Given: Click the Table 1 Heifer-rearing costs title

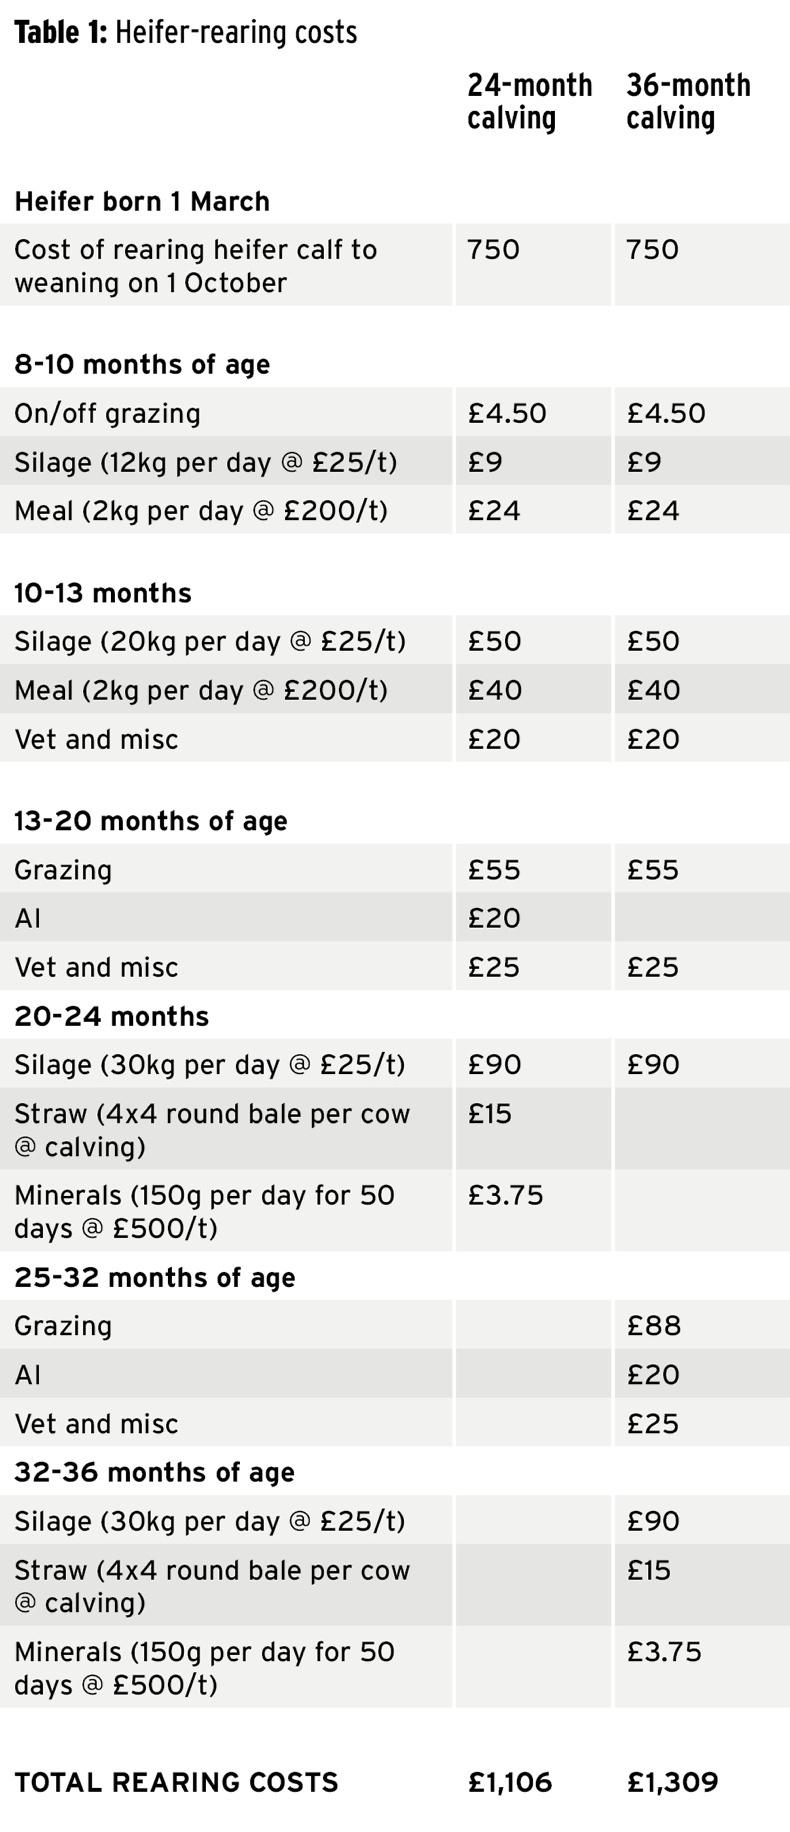Looking at the screenshot, I should click(186, 33).
